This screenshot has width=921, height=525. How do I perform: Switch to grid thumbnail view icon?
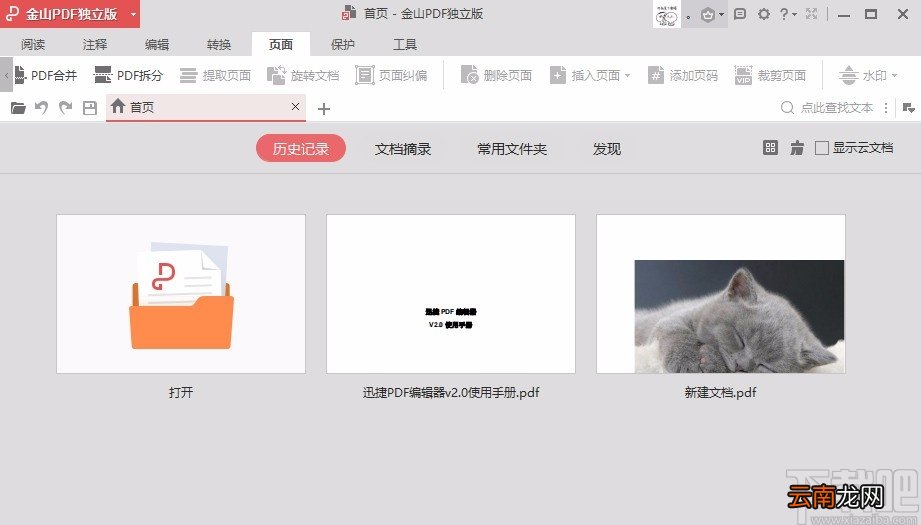coord(770,148)
